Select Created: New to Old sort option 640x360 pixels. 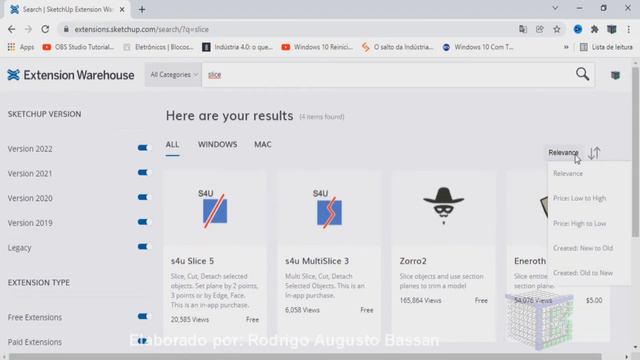[583, 248]
